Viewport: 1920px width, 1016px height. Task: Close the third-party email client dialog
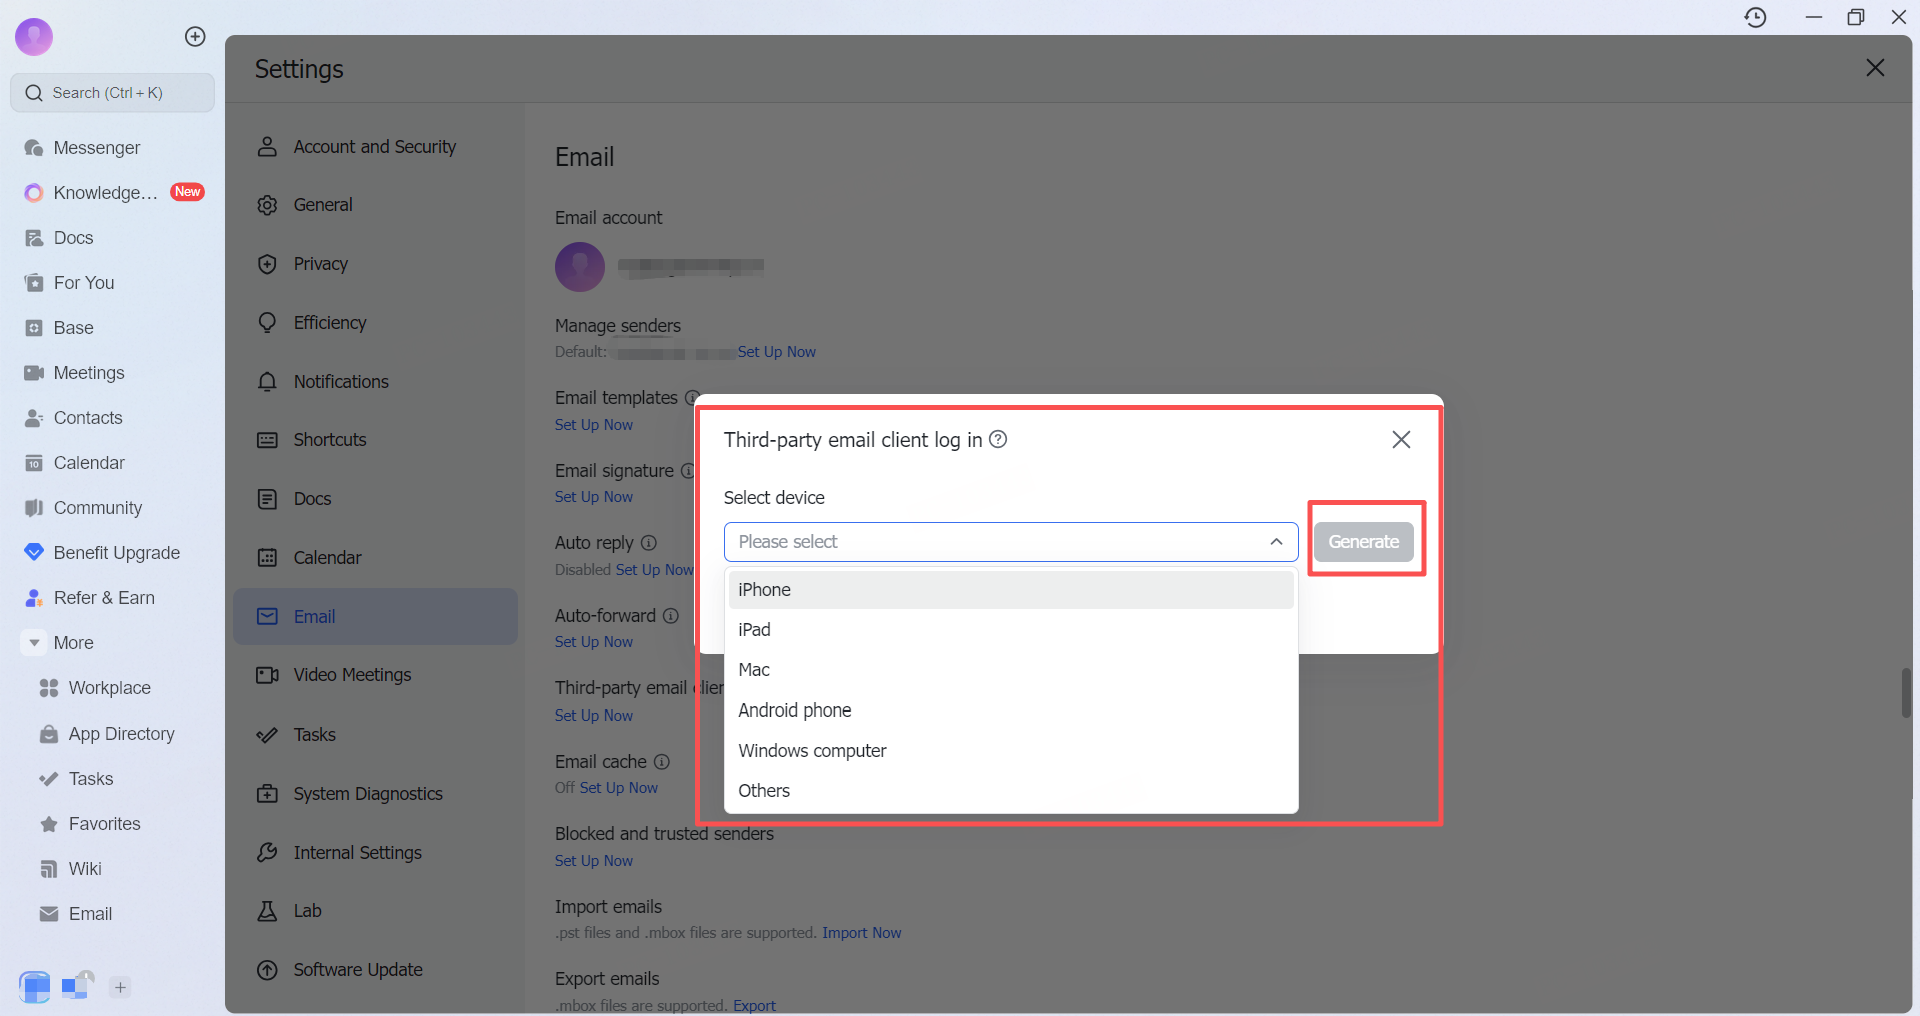click(1401, 440)
